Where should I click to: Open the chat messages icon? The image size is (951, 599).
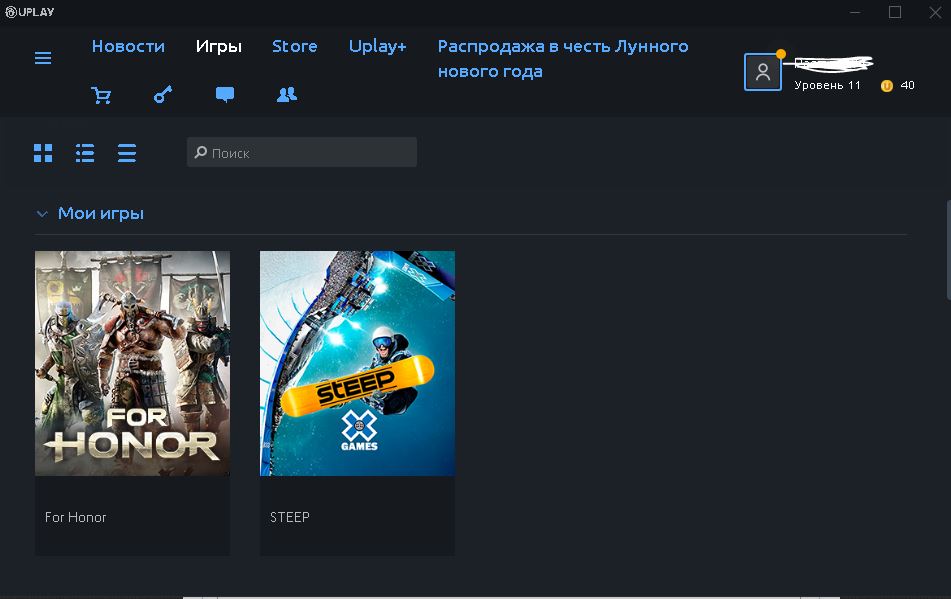[x=225, y=94]
